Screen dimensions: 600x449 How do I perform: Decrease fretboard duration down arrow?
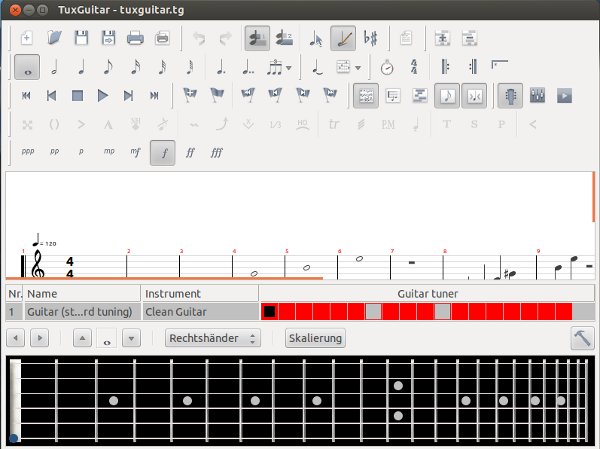click(x=131, y=338)
